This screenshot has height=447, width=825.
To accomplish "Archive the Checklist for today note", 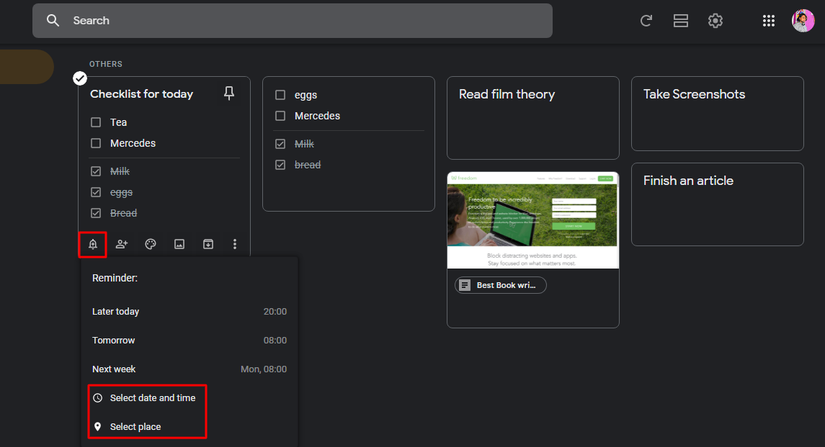I will (x=208, y=244).
